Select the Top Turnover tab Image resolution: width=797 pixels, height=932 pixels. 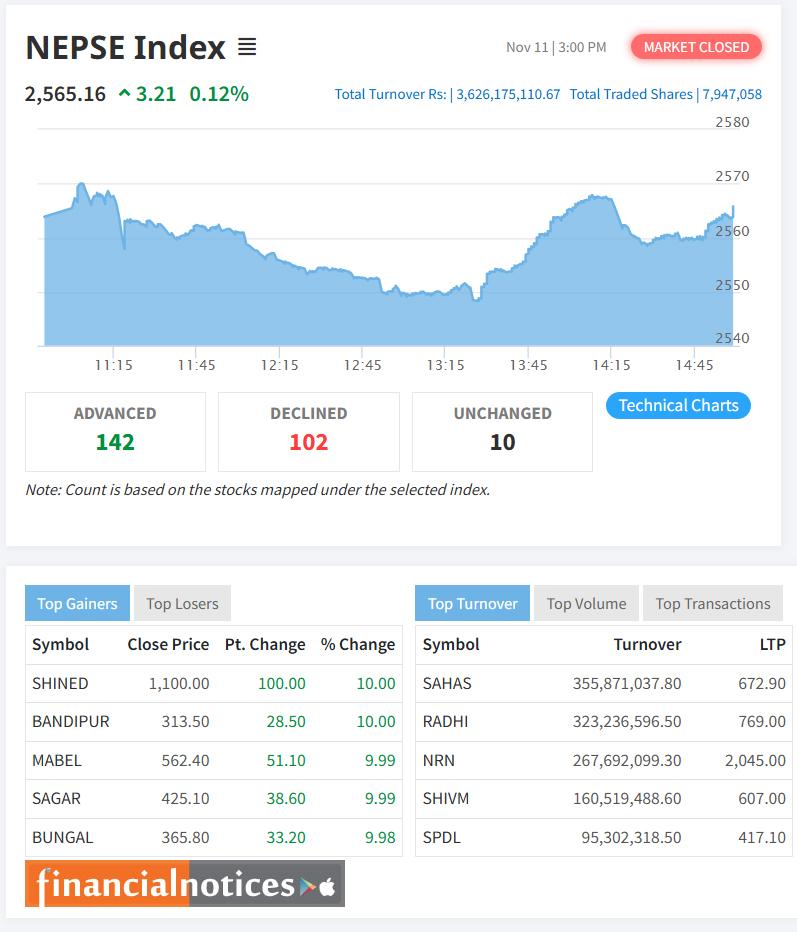click(473, 603)
